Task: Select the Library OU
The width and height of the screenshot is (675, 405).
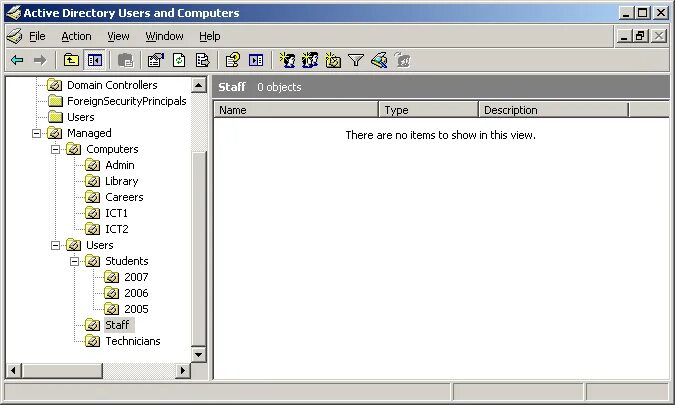Action: pyautogui.click(x=121, y=181)
